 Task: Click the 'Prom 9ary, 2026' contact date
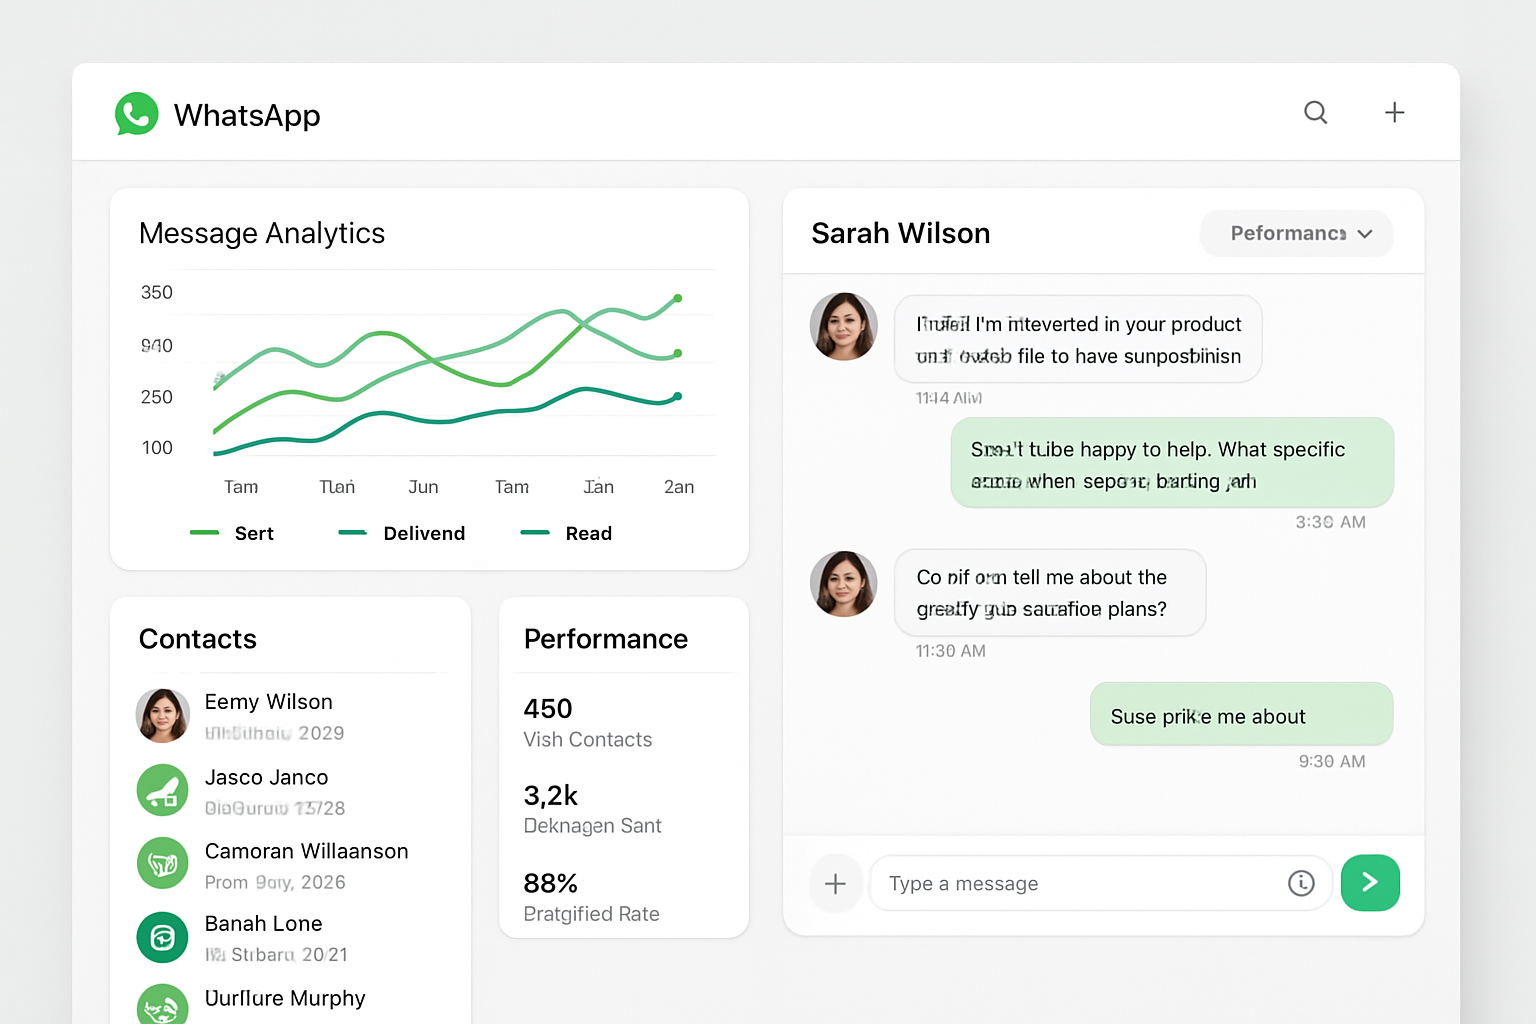(x=275, y=882)
